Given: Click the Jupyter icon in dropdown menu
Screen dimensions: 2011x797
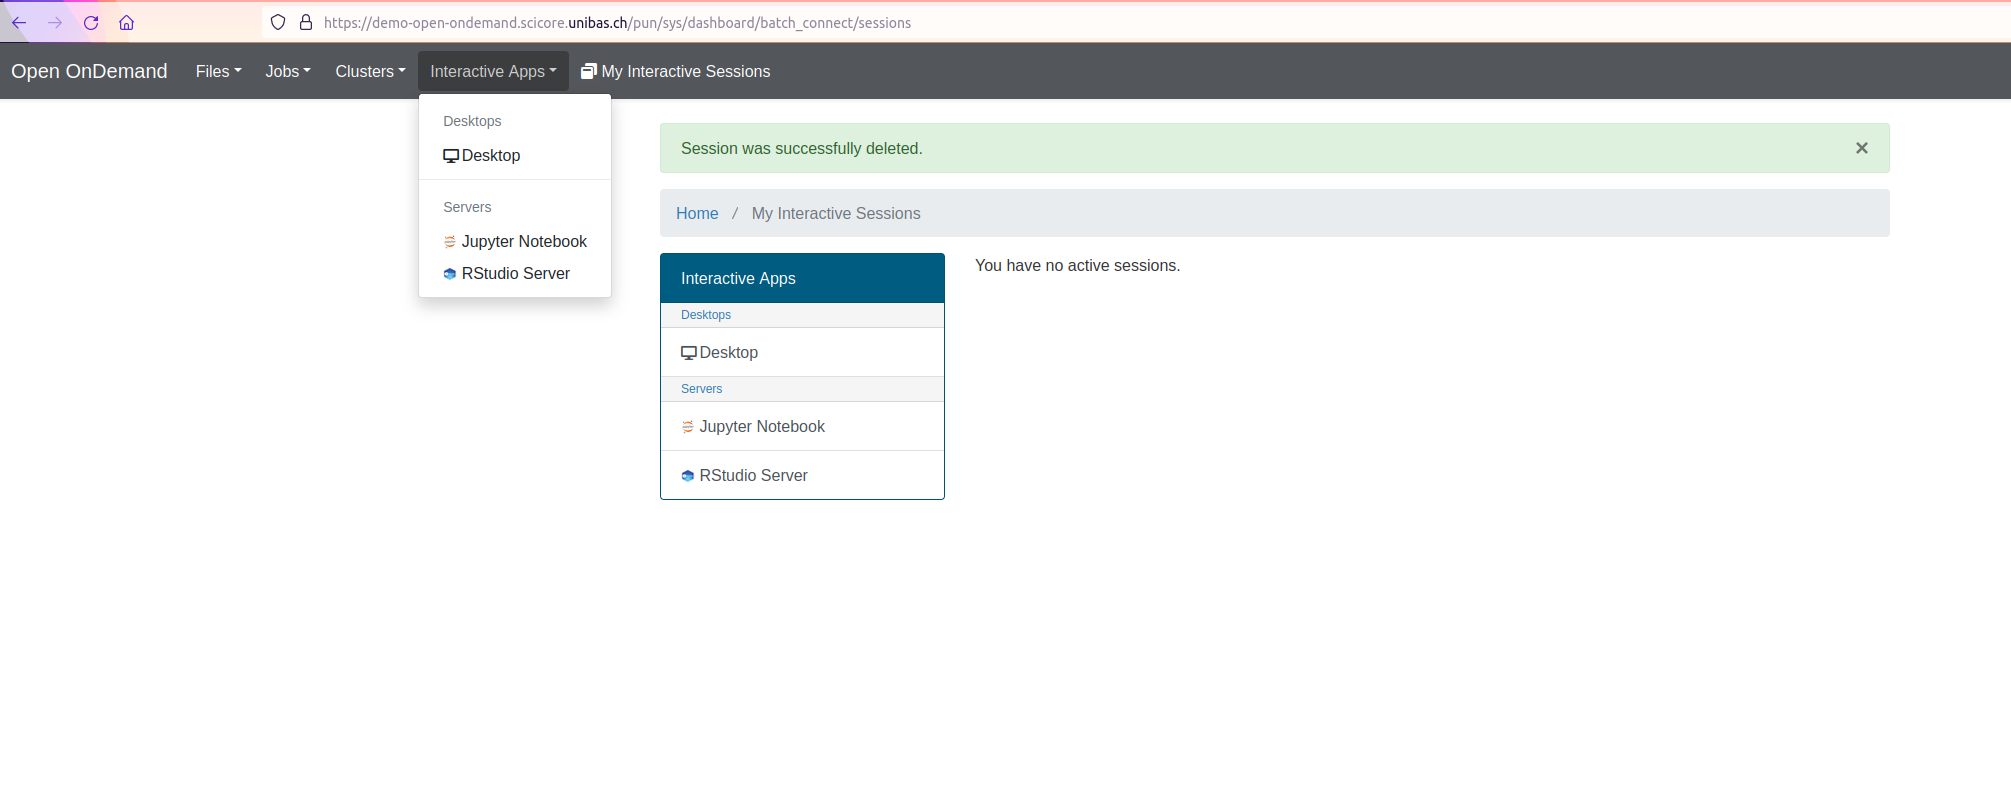Looking at the screenshot, I should 450,242.
